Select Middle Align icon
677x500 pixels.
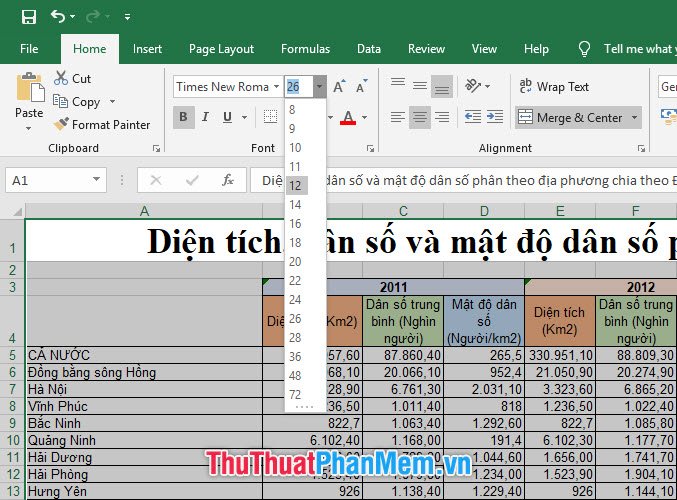[420, 86]
